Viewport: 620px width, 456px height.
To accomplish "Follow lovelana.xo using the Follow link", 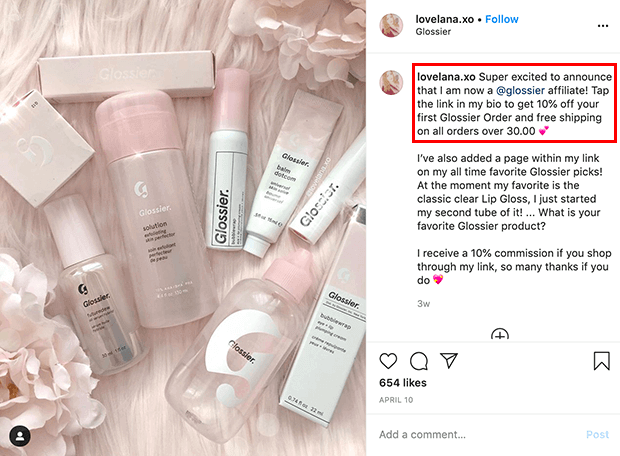I will (501, 19).
